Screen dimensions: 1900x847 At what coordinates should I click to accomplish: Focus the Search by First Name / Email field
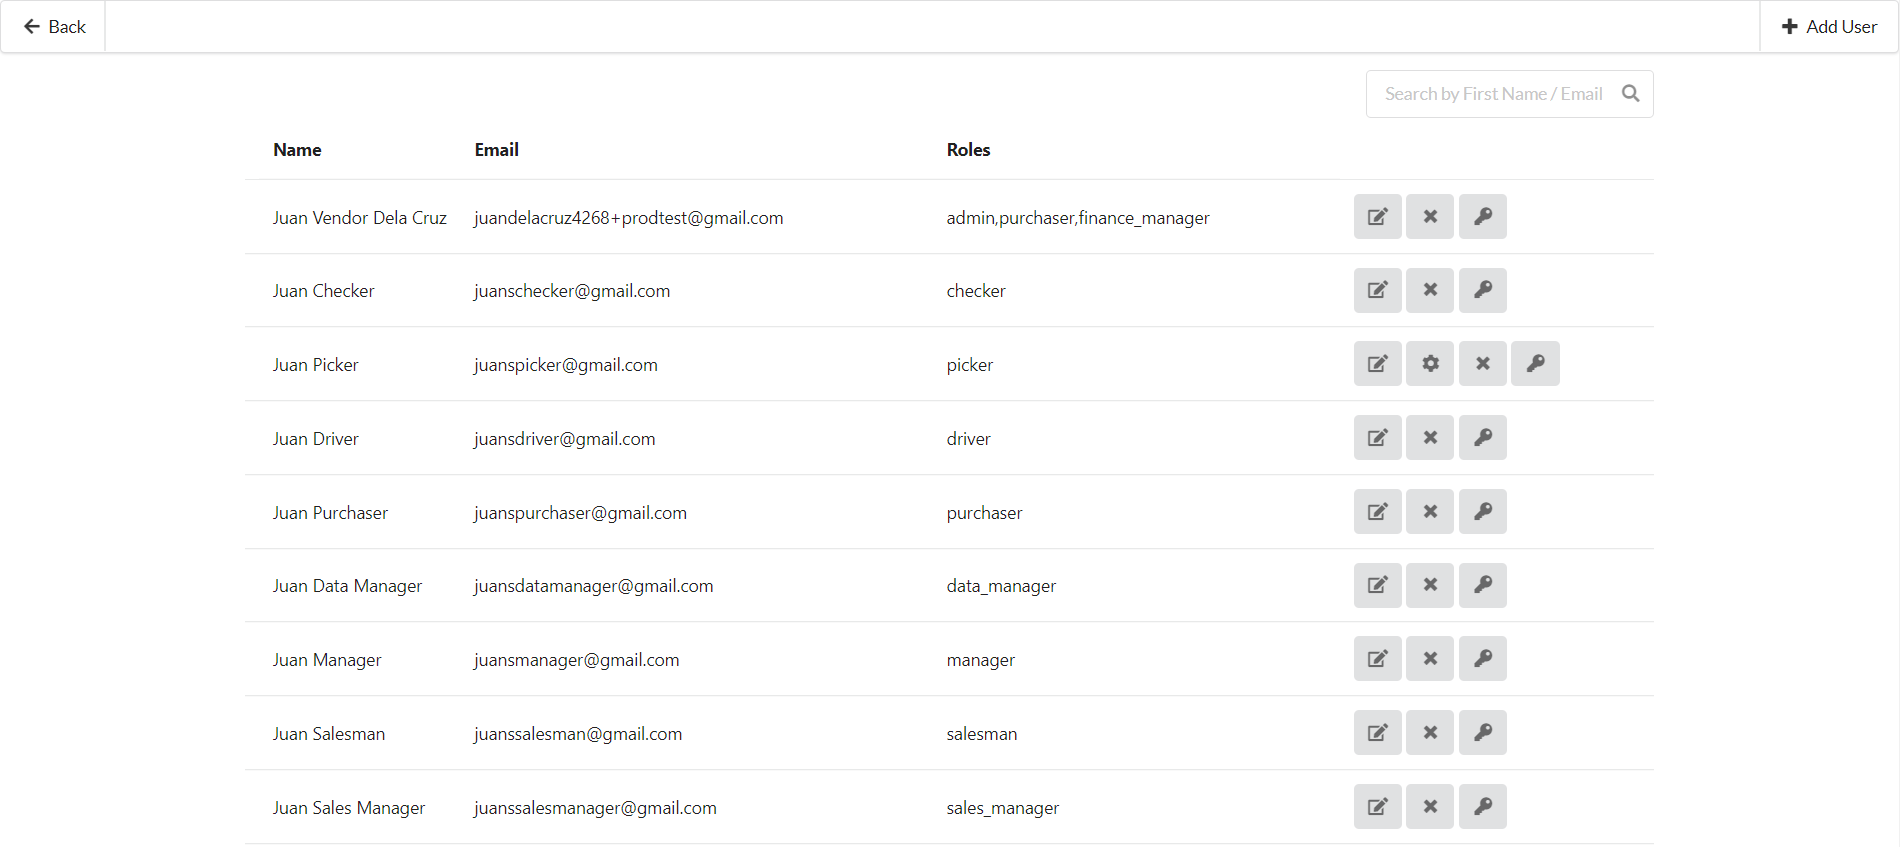pos(1492,94)
